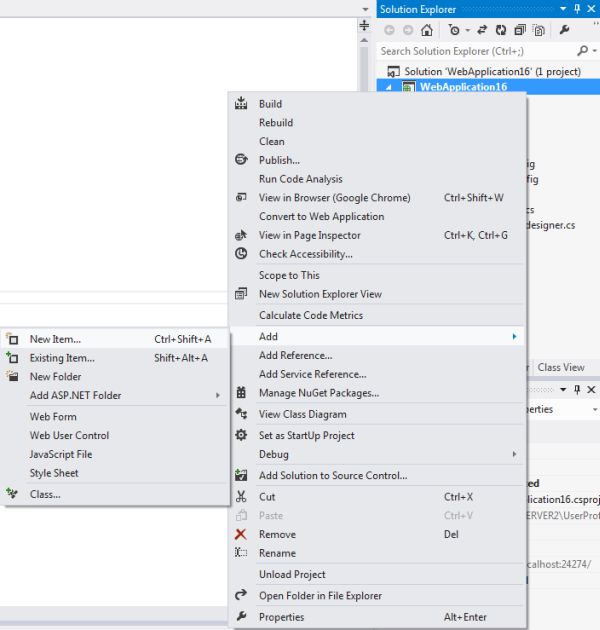Select View Class Diagram
This screenshot has width=600, height=630.
[x=378, y=414]
